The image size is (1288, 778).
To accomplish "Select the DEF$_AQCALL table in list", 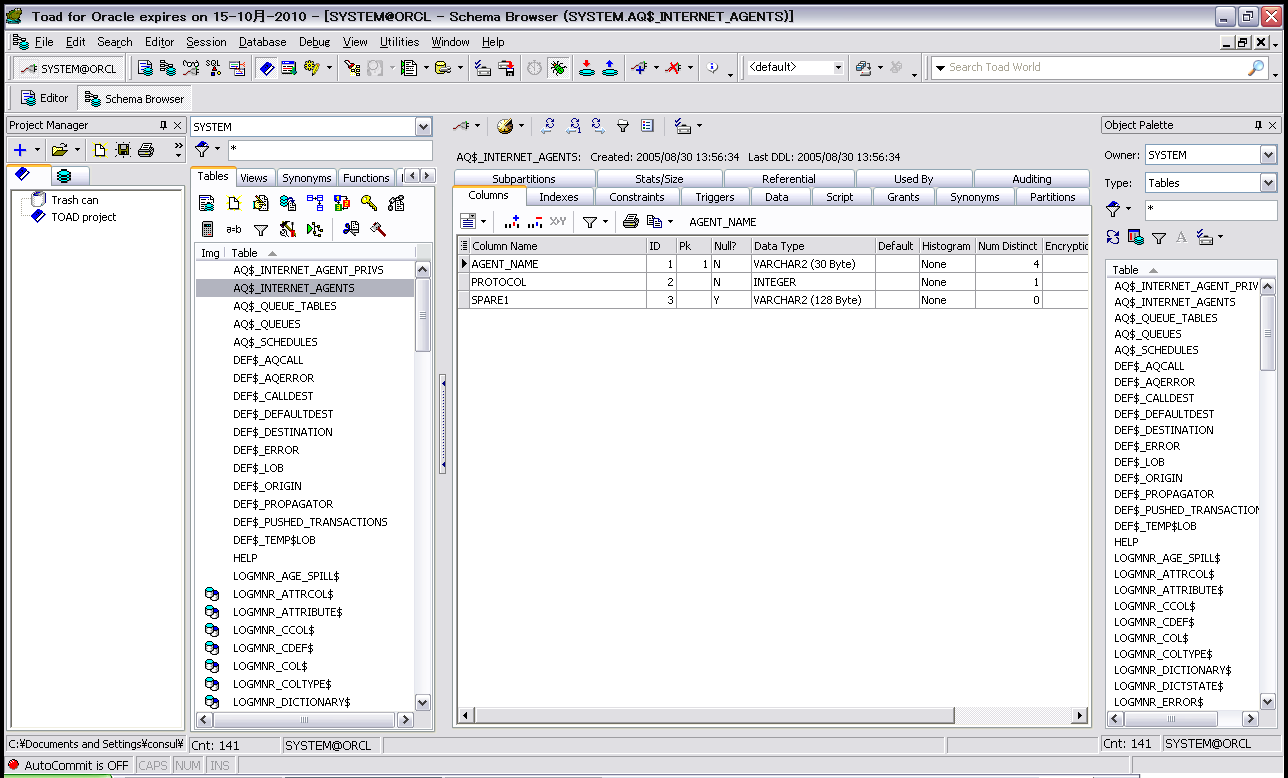I will click(x=268, y=360).
